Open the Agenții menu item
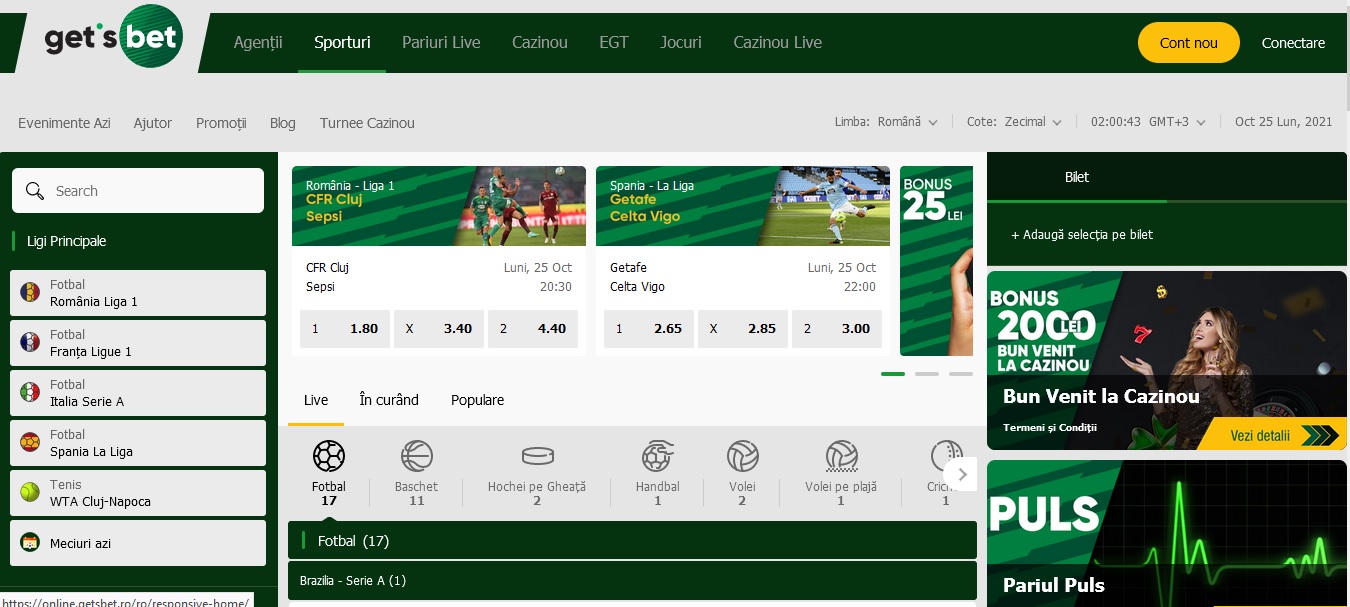The width and height of the screenshot is (1350, 607). (258, 42)
